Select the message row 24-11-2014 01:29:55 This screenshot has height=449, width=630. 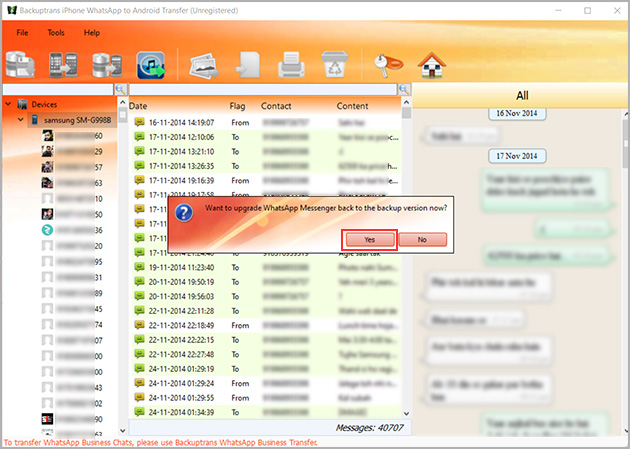pos(266,398)
